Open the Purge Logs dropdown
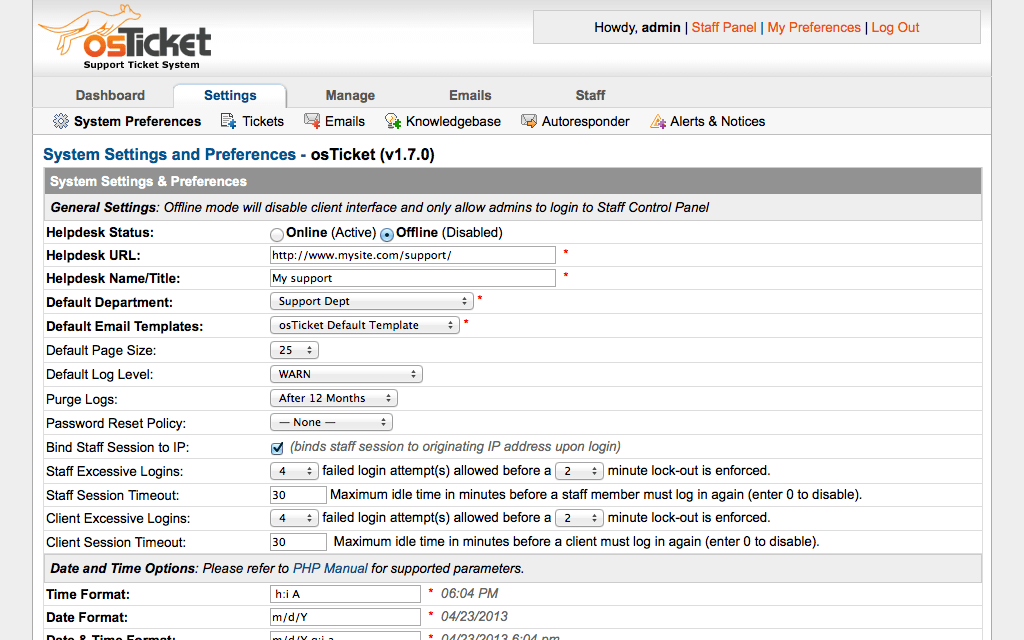1024x640 pixels. coord(333,398)
